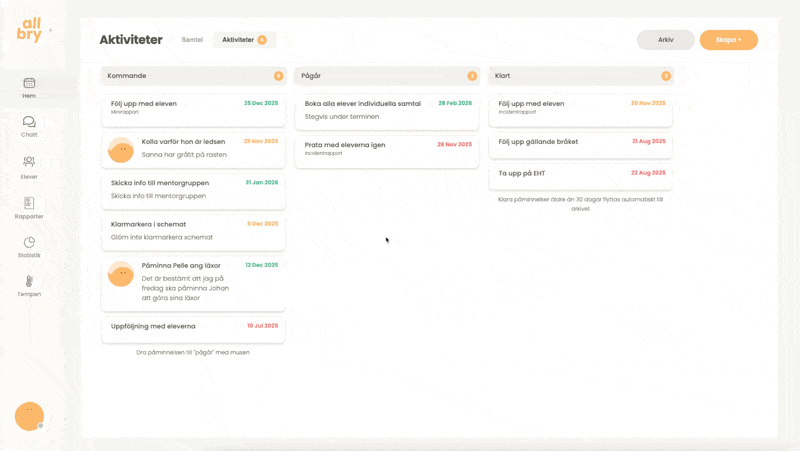Image resolution: width=800 pixels, height=451 pixels.
Task: Click the Pågår column count badge
Action: tap(472, 76)
